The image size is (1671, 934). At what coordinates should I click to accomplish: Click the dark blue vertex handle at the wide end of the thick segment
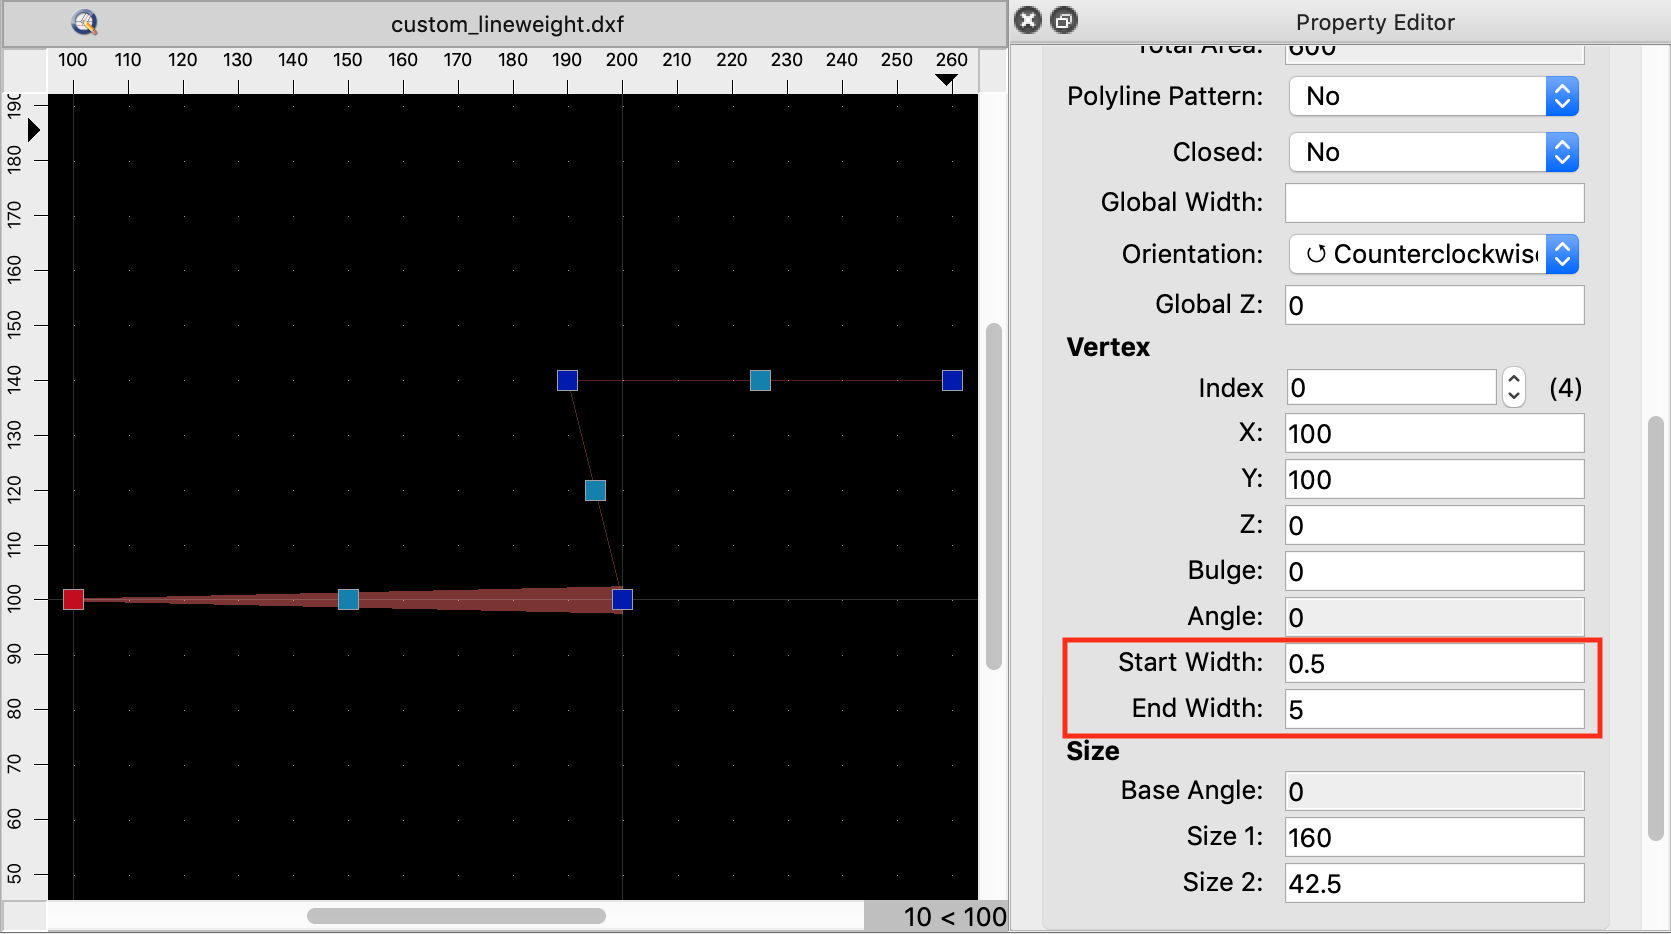[622, 599]
